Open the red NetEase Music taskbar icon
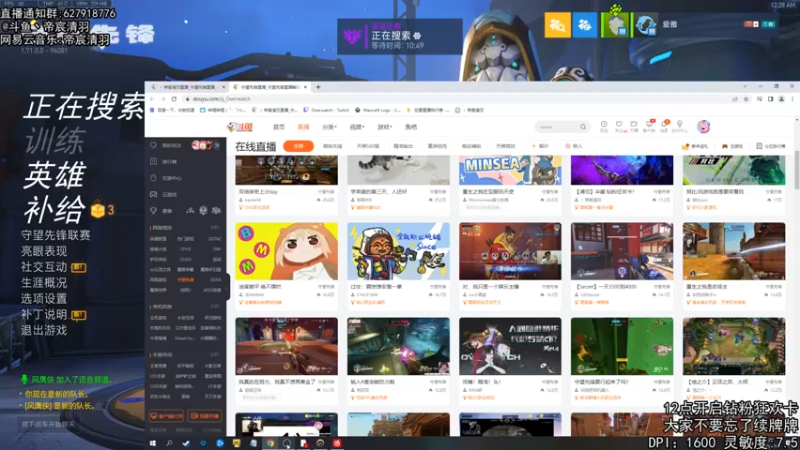 point(337,443)
